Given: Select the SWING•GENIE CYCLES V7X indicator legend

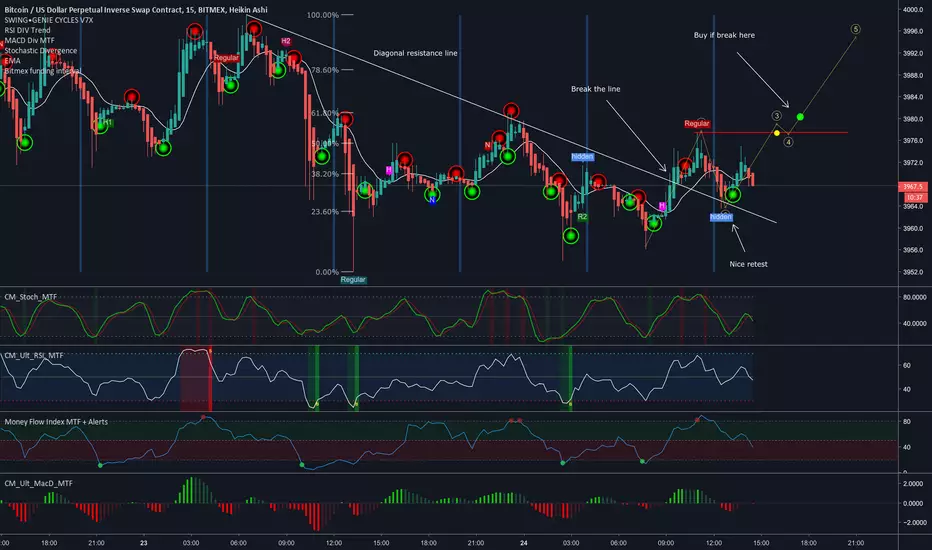Looking at the screenshot, I should (x=49, y=20).
